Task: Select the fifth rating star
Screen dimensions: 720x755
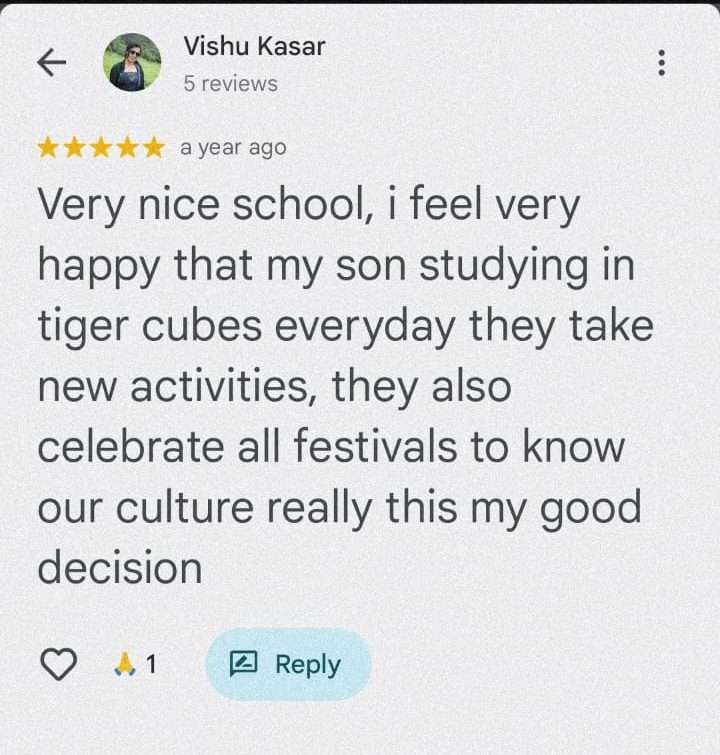Action: (x=152, y=148)
